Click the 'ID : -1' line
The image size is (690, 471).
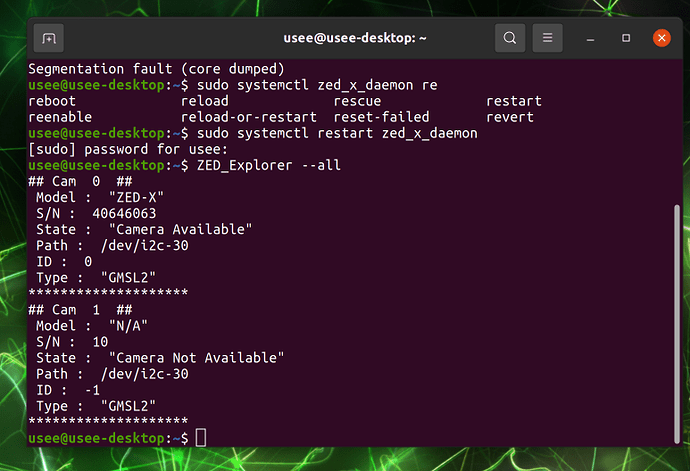pos(68,390)
